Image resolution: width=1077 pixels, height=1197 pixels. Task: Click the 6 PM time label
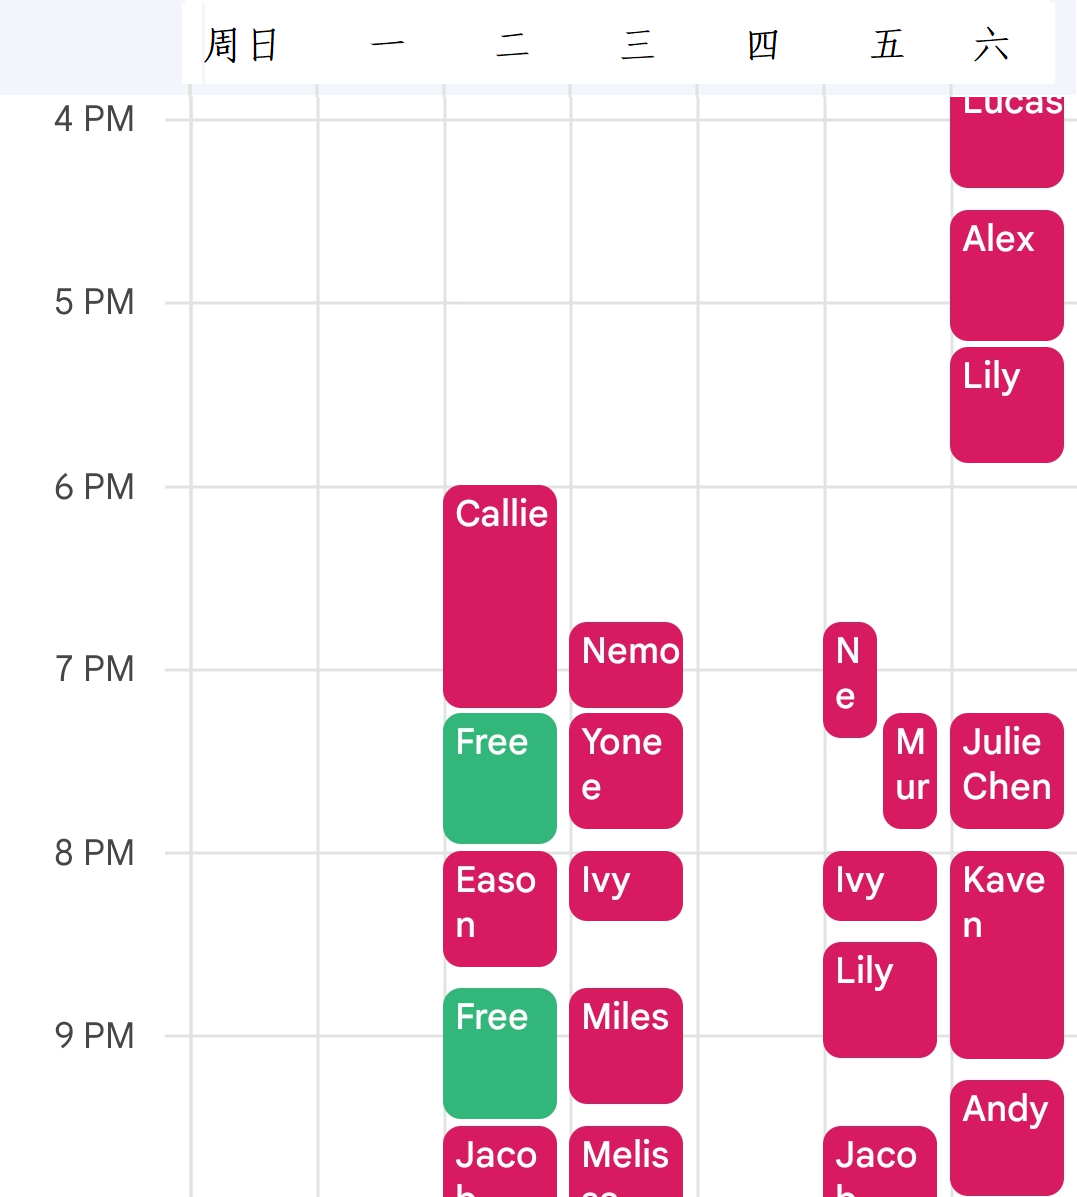tap(94, 487)
